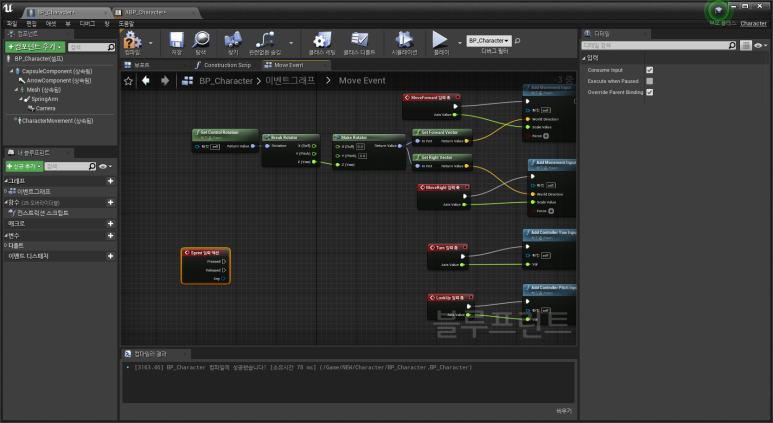This screenshot has height=423, width=773.
Task: Click the Clear button in compiler results
Action: pyautogui.click(x=564, y=411)
